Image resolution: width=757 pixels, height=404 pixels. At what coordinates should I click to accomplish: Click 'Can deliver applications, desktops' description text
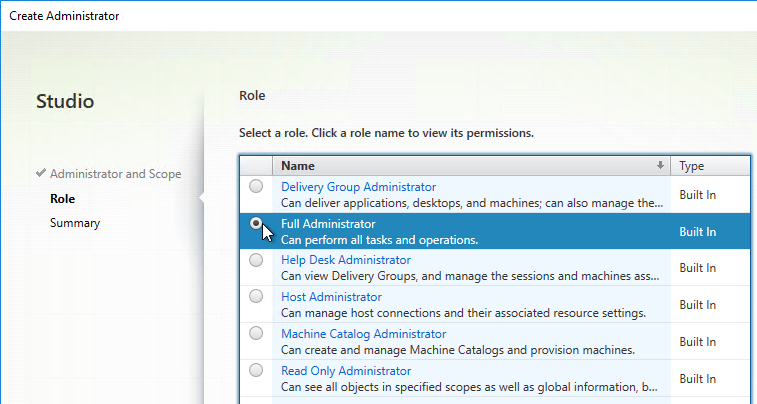click(472, 203)
